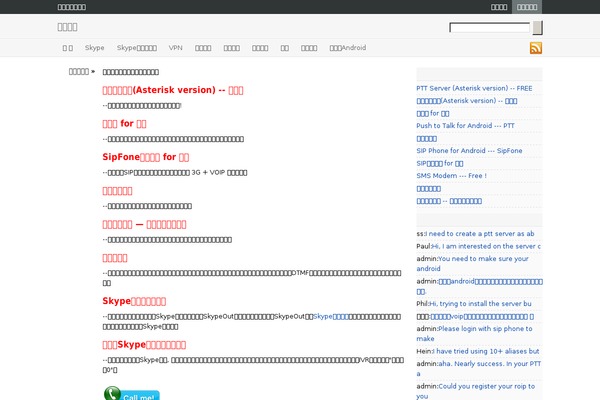Select the highlighted top-right bar tab
The height and width of the screenshot is (400, 600).
[527, 7]
